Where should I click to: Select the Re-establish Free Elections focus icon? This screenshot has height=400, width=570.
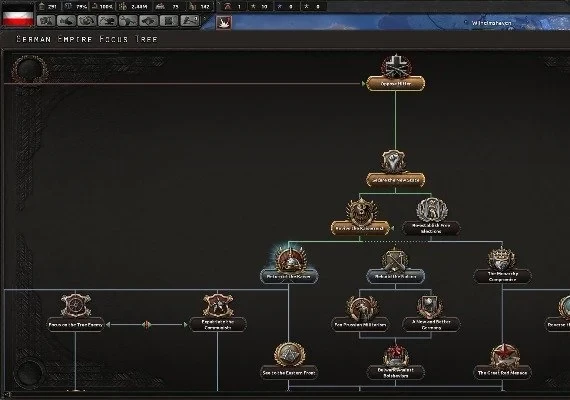coord(431,209)
